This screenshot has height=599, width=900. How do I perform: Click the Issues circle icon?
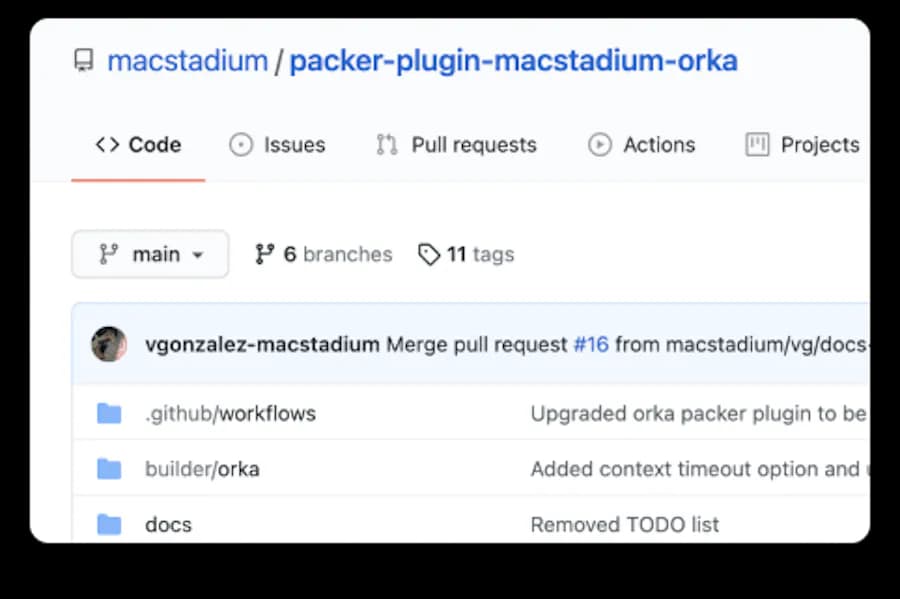point(241,145)
